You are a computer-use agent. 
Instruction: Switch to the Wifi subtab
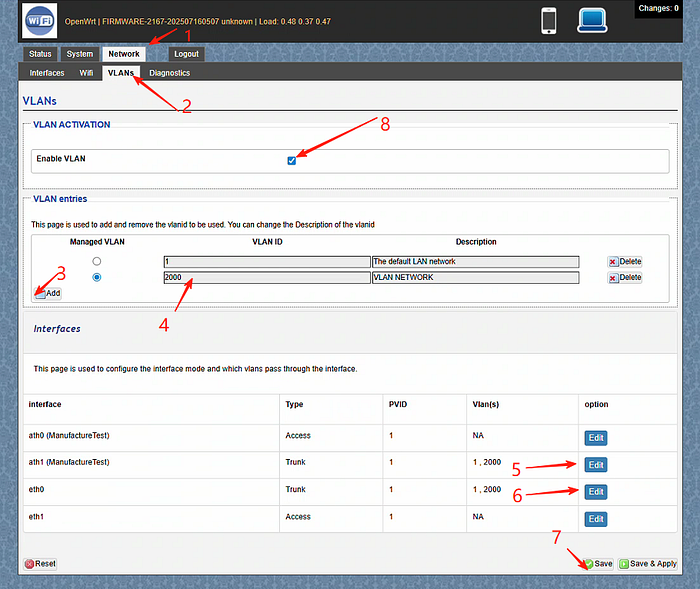86,73
